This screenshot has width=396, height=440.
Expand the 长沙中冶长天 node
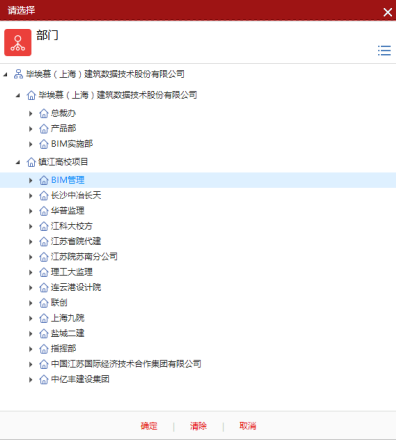[31, 196]
